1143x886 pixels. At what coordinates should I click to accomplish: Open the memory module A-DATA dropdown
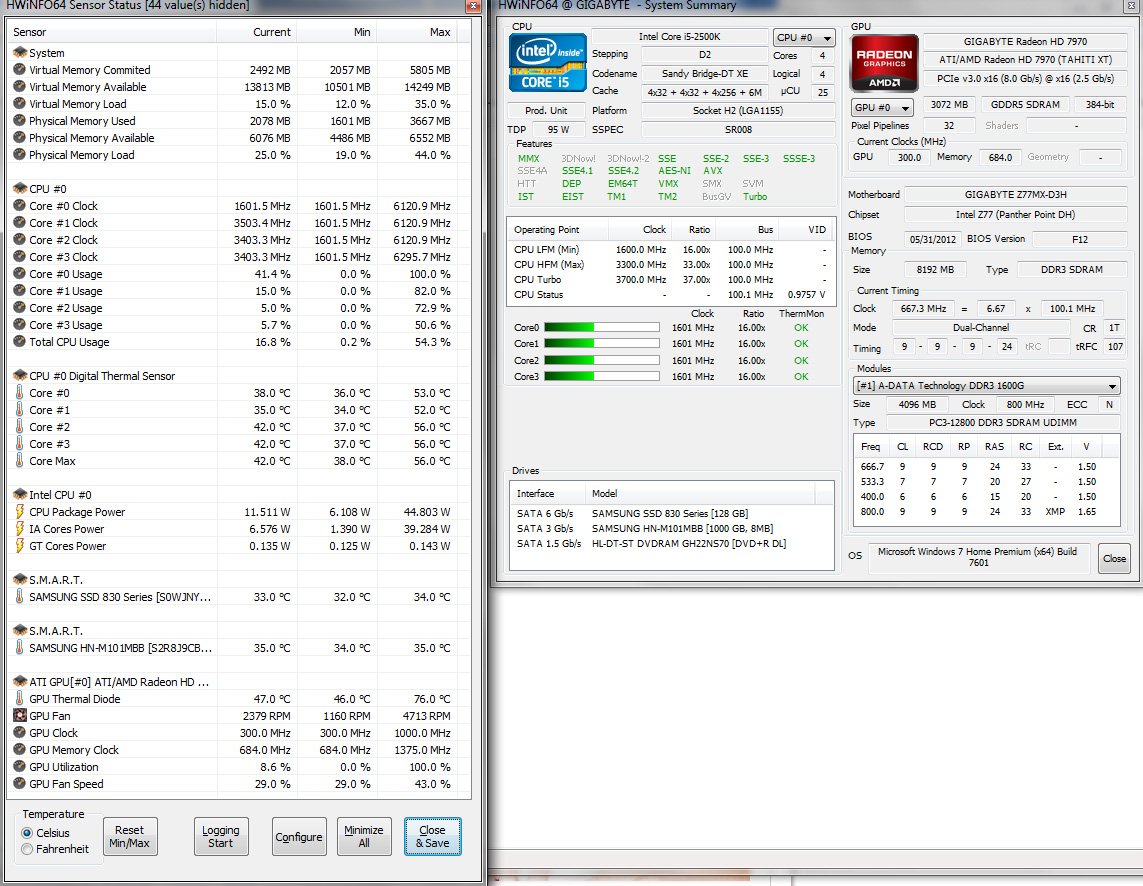tap(987, 386)
